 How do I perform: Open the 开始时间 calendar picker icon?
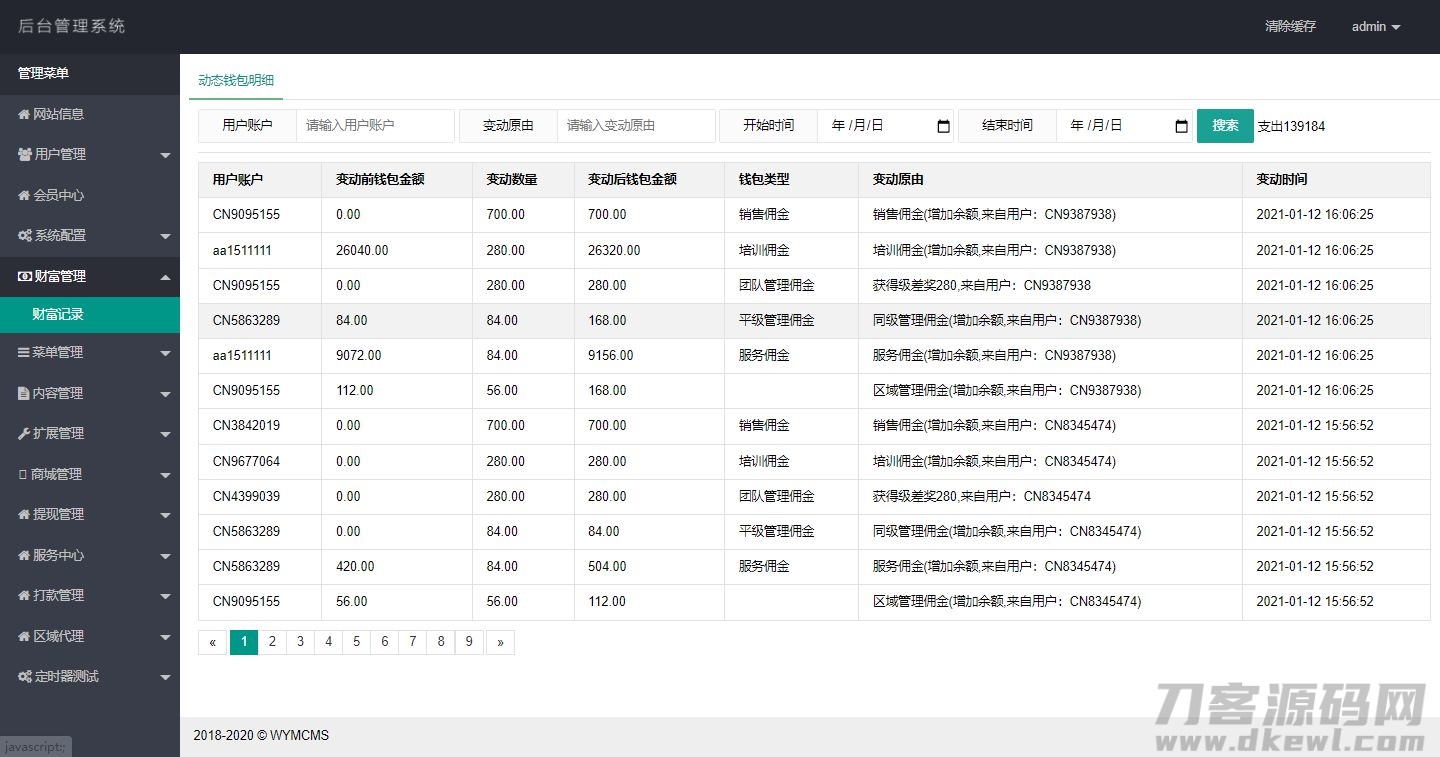tap(942, 126)
